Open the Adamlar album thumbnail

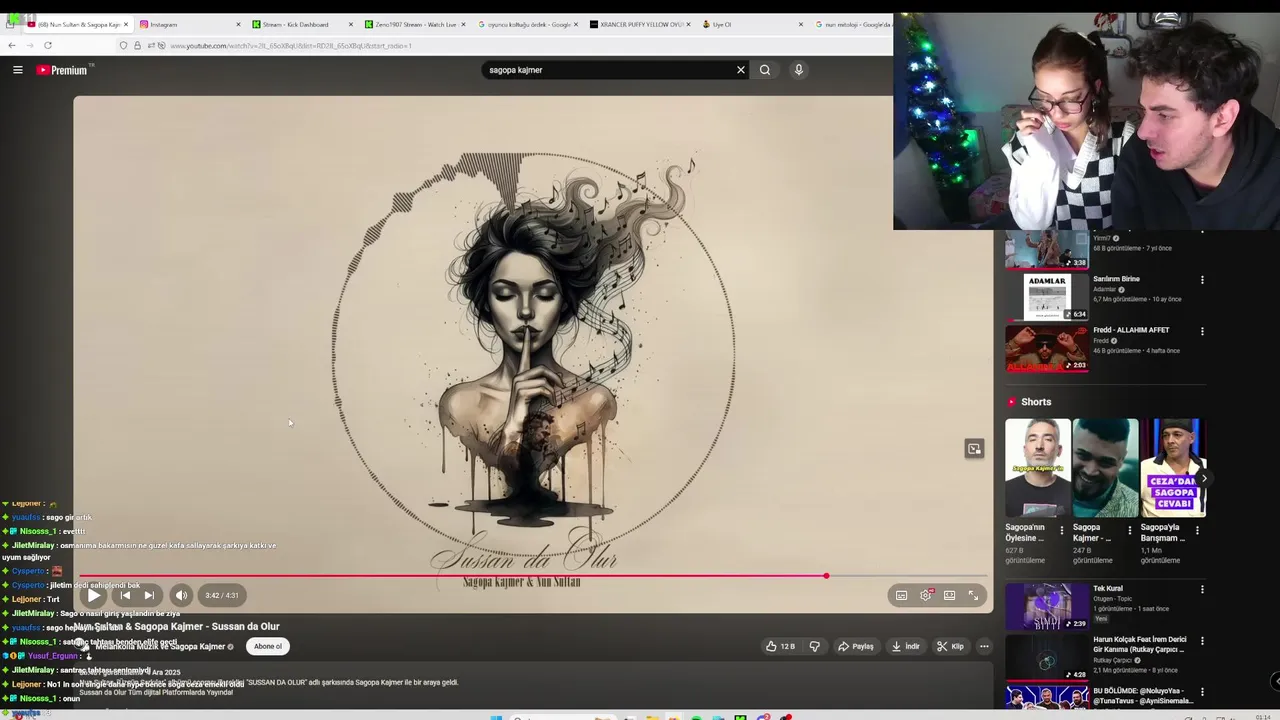coord(1047,297)
